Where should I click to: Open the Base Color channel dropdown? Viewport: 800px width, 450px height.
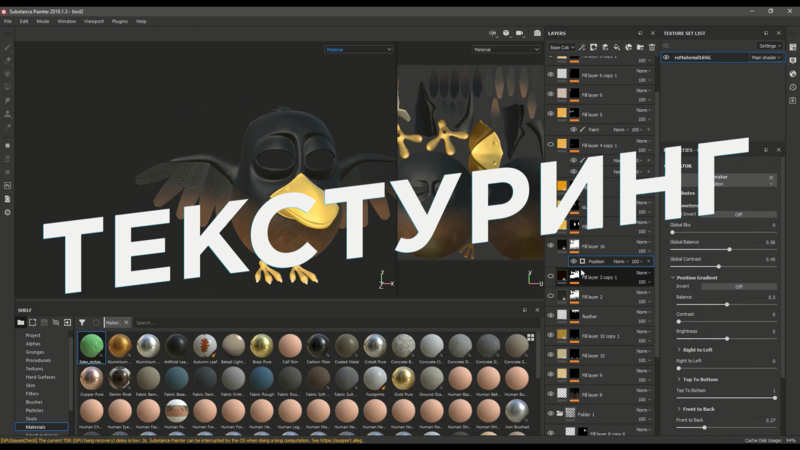[560, 47]
